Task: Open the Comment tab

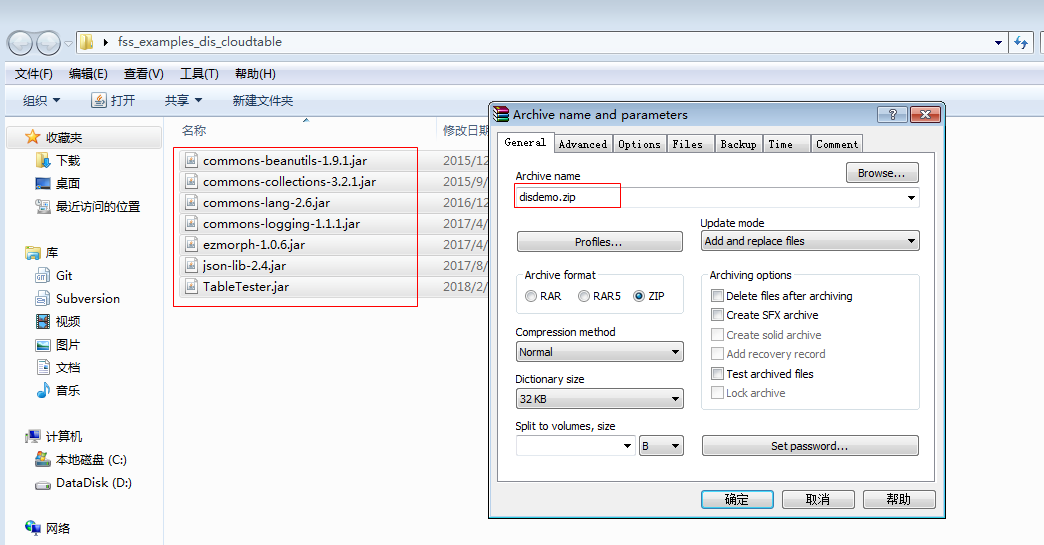Action: (x=837, y=144)
